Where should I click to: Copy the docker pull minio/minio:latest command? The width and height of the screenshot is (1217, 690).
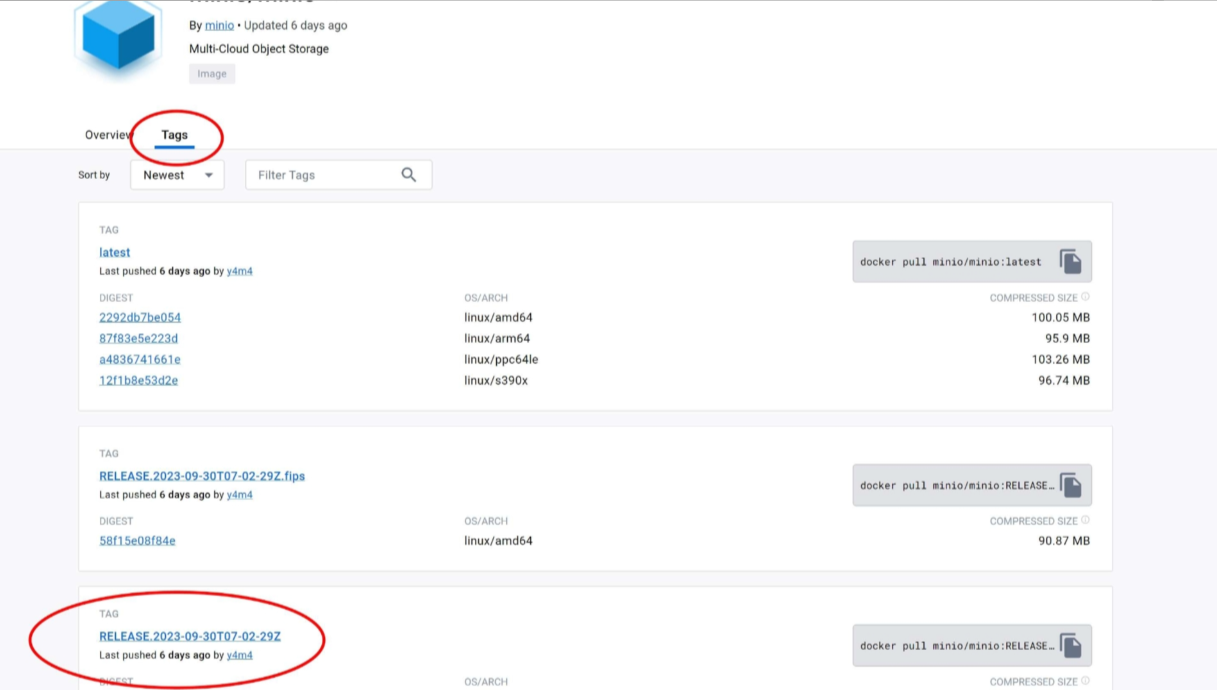click(x=1070, y=262)
